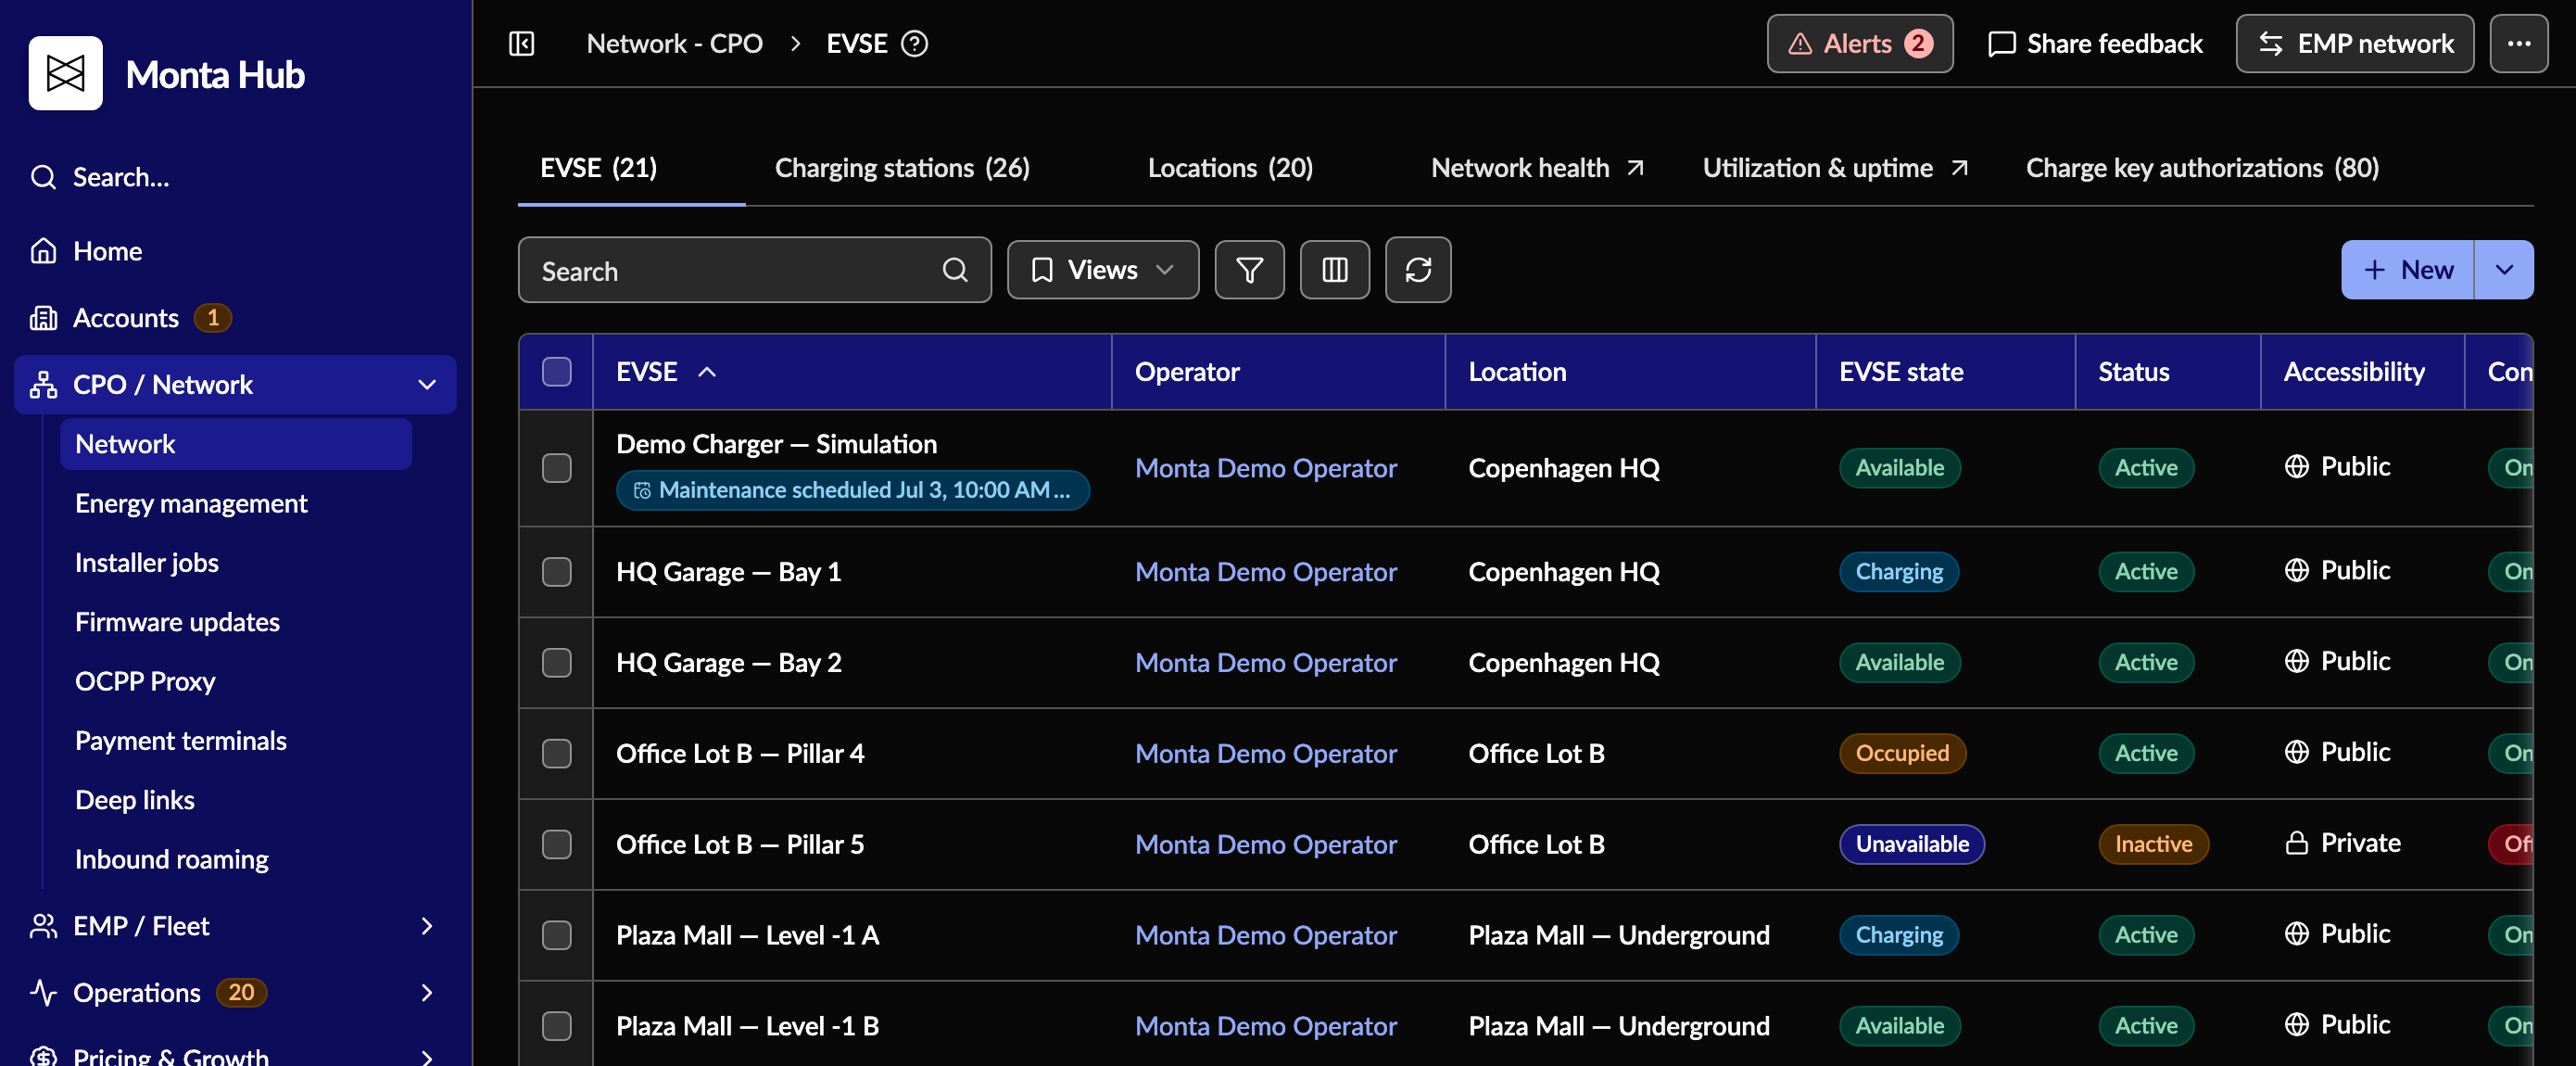Open the Charge key authorizations (80) tab

2202,168
